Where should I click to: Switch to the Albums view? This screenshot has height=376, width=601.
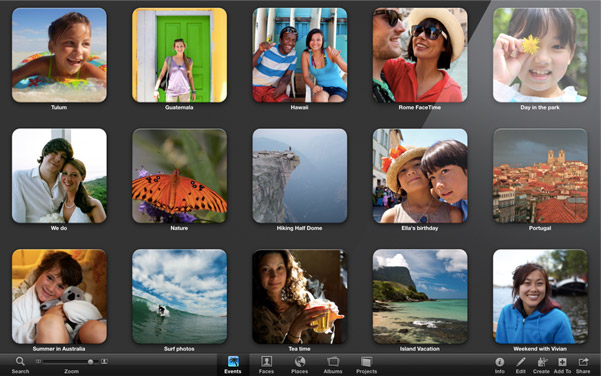pyautogui.click(x=333, y=365)
